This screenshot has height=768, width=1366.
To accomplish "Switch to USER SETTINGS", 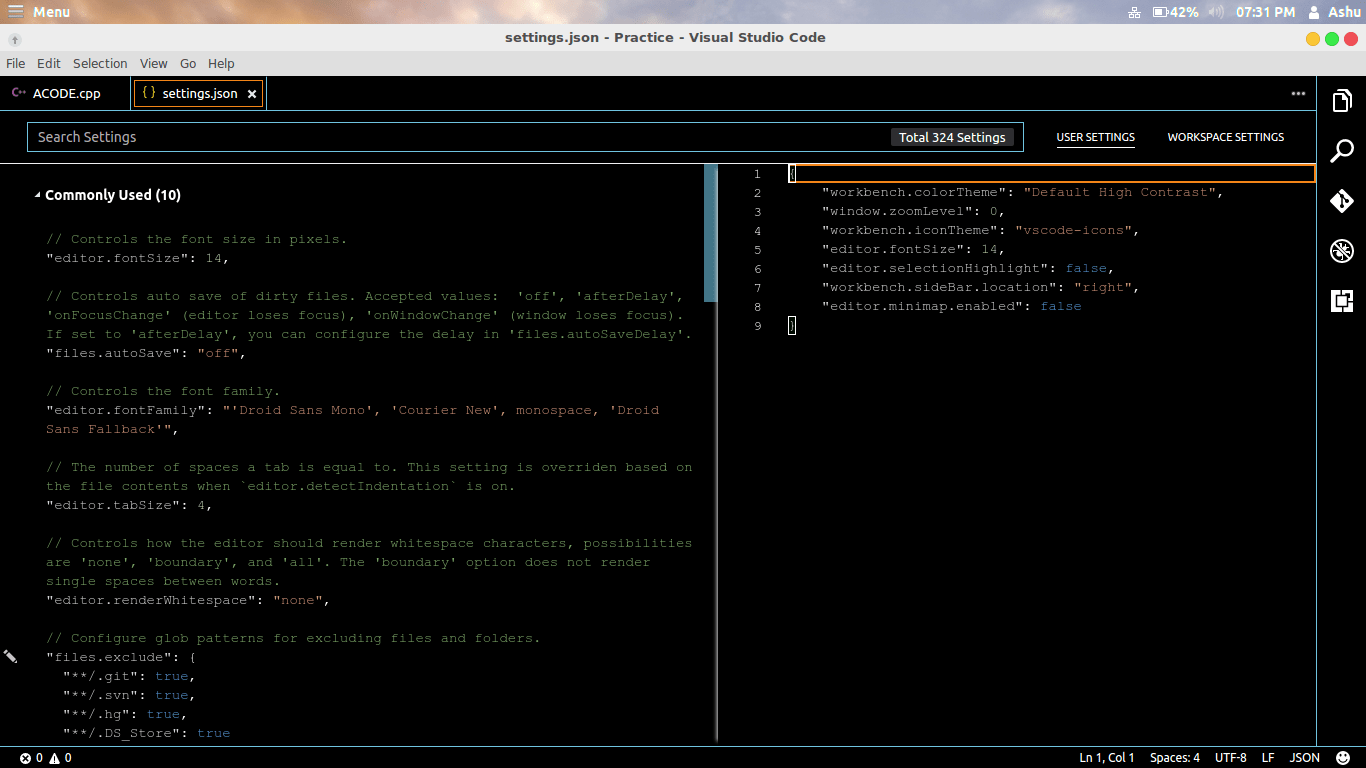I will click(1096, 137).
